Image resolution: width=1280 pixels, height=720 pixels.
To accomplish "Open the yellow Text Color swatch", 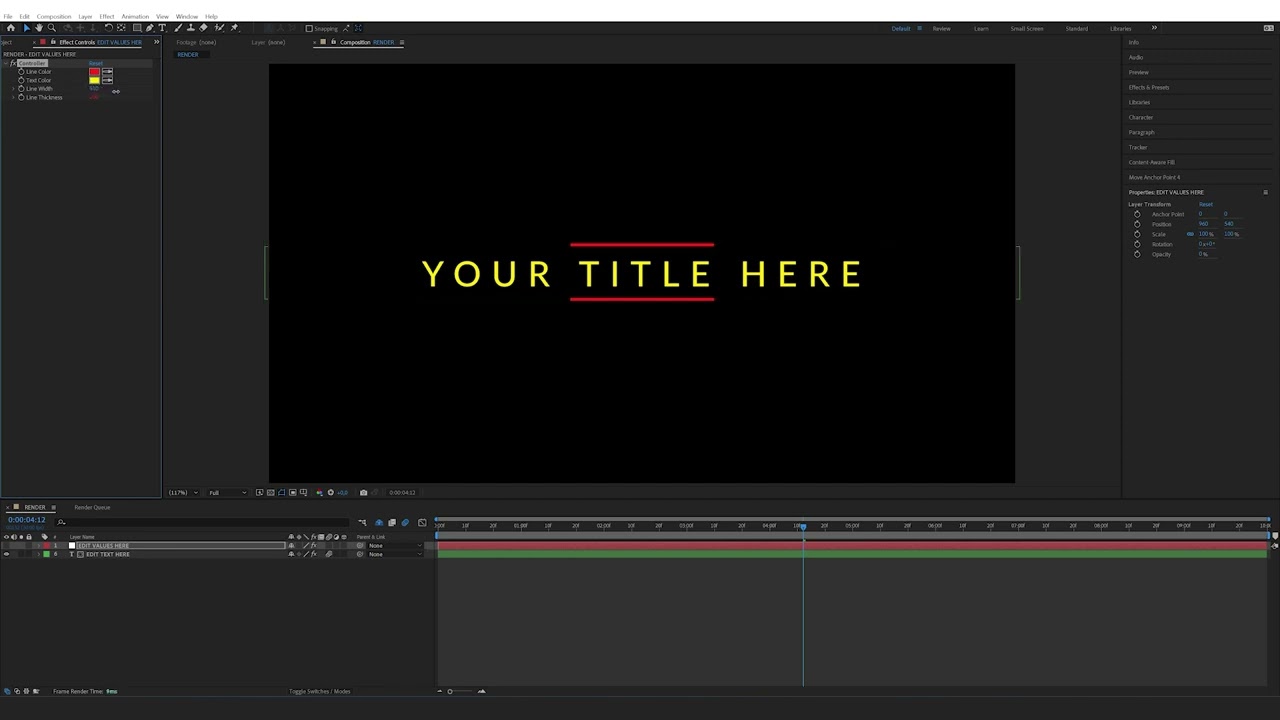I will click(x=94, y=80).
